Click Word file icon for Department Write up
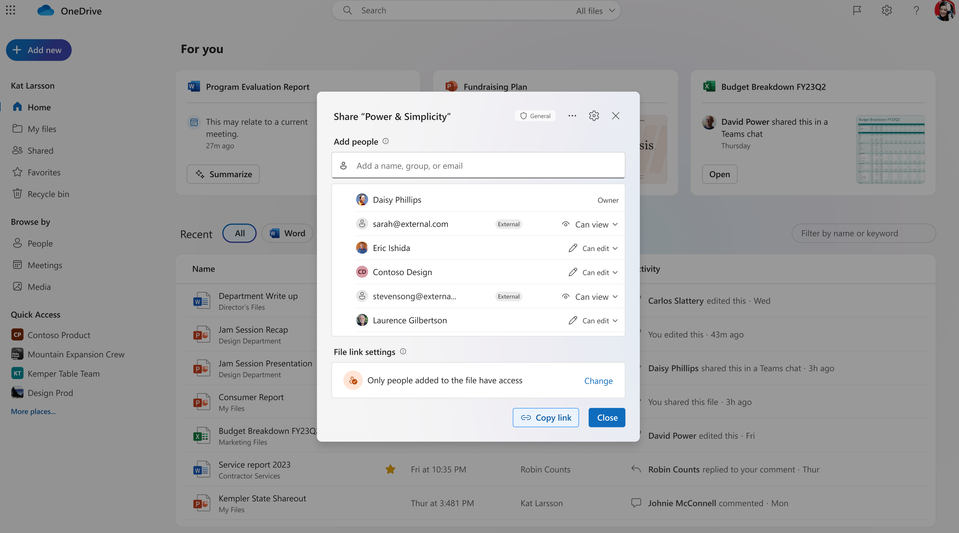The height and width of the screenshot is (533, 959). (x=201, y=301)
